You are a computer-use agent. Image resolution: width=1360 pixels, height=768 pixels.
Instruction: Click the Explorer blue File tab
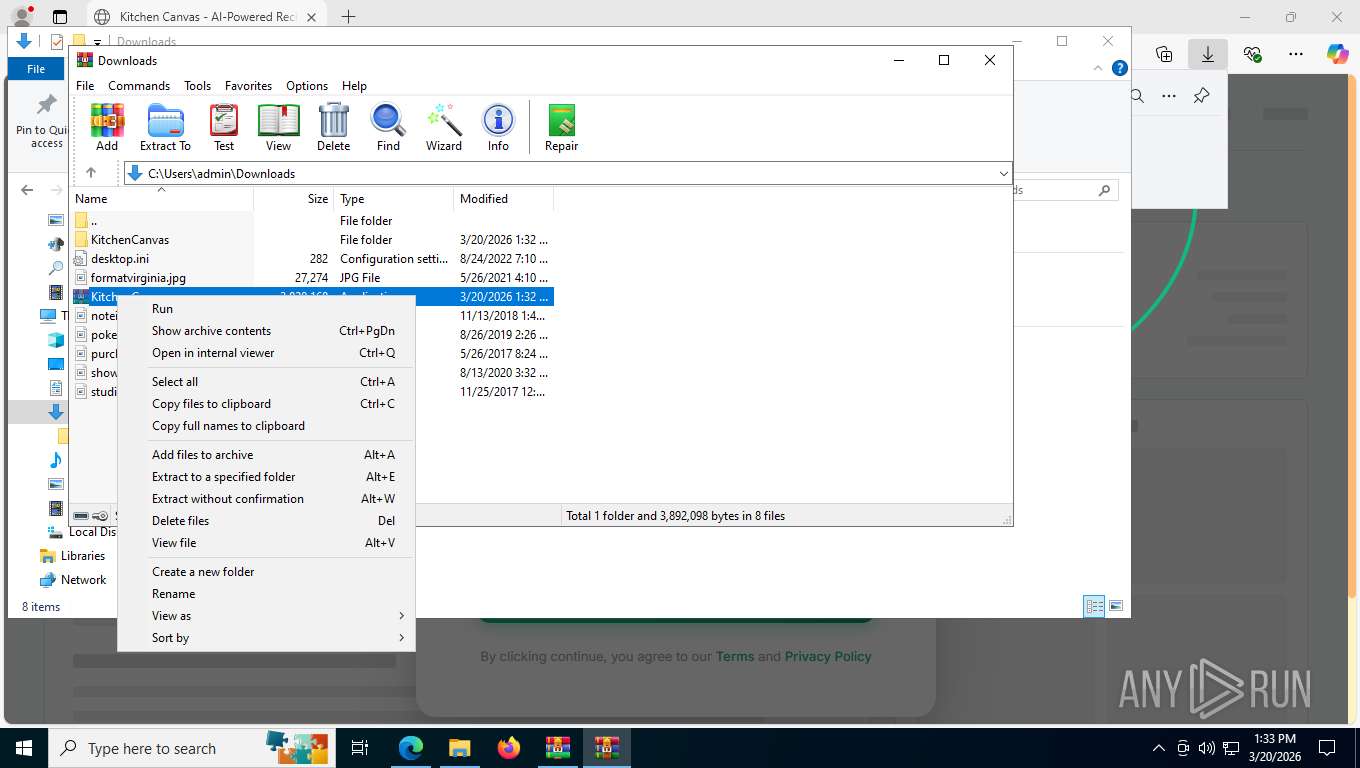click(36, 69)
